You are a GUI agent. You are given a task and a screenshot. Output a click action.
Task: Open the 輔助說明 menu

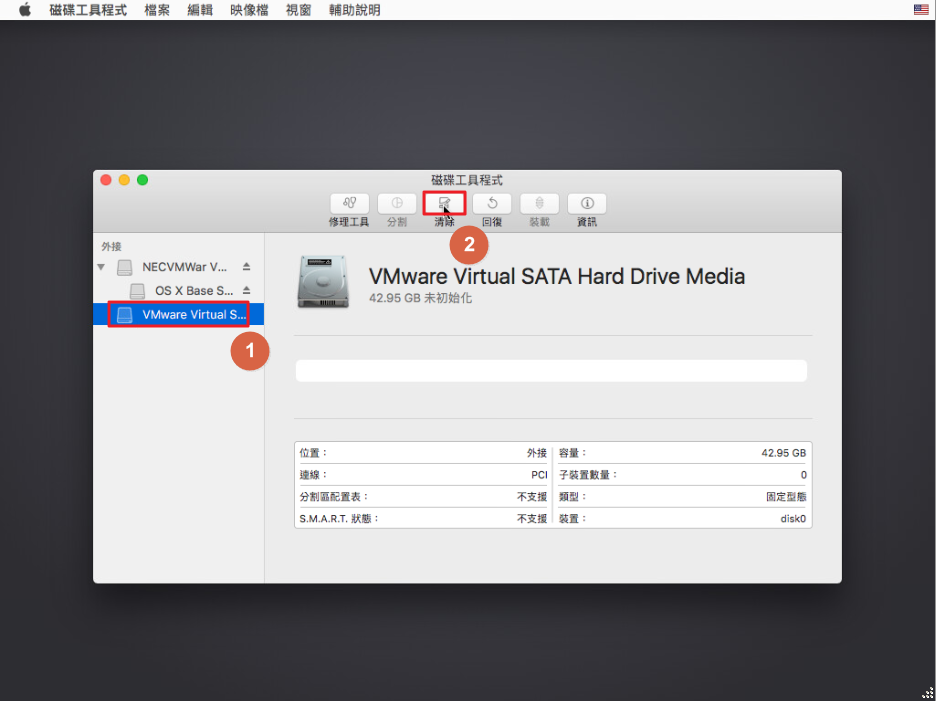tap(355, 10)
